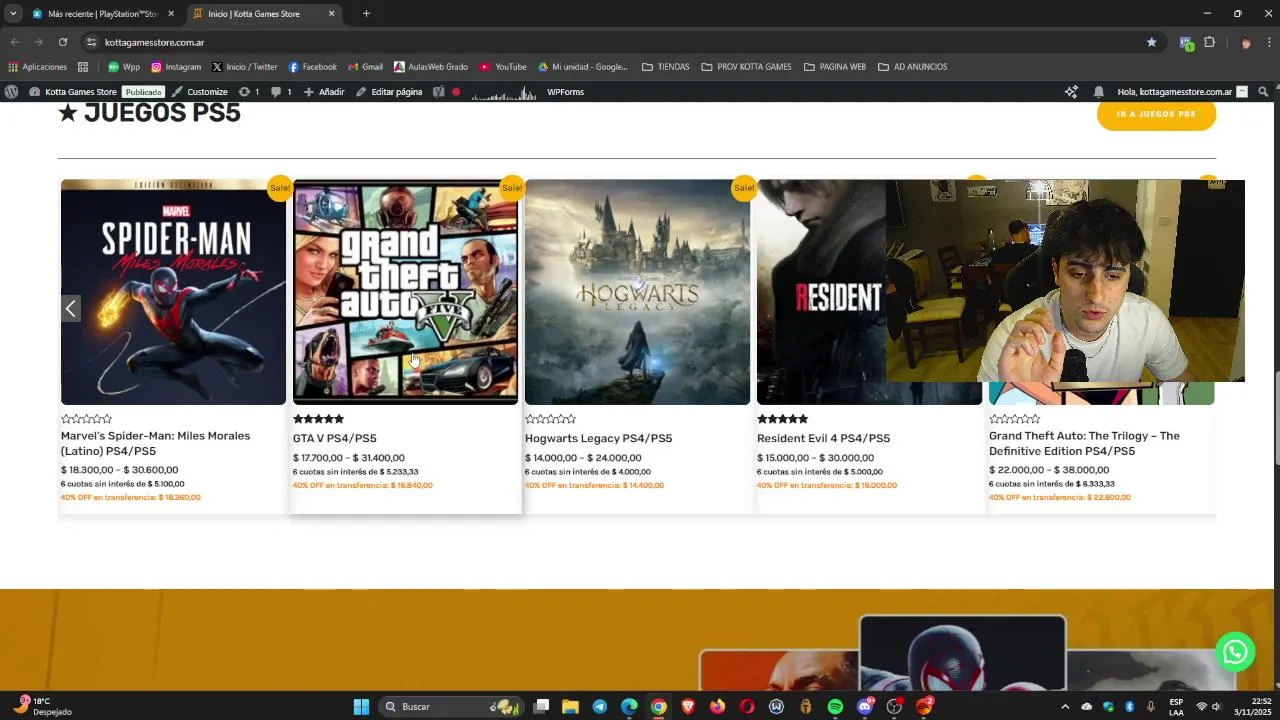The image size is (1280, 720).
Task: Click the Resident Evil 4 star rating
Action: [x=782, y=419]
